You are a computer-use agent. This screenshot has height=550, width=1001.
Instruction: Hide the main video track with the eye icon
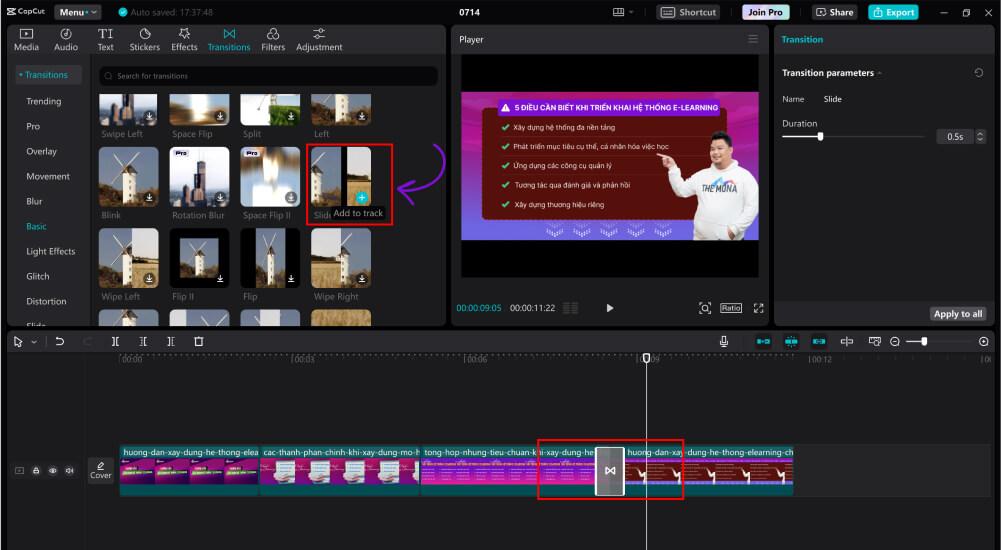pos(53,471)
